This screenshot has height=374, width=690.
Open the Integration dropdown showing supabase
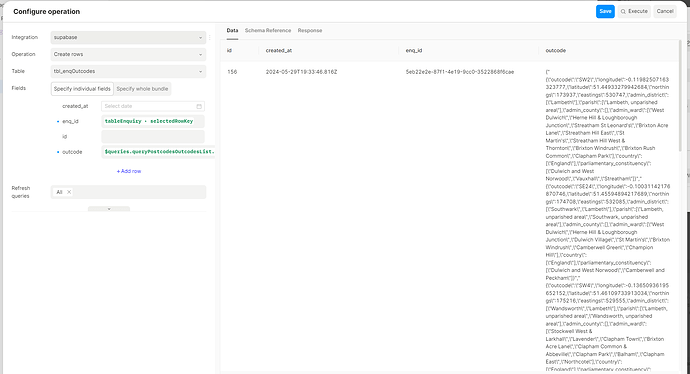pos(128,37)
